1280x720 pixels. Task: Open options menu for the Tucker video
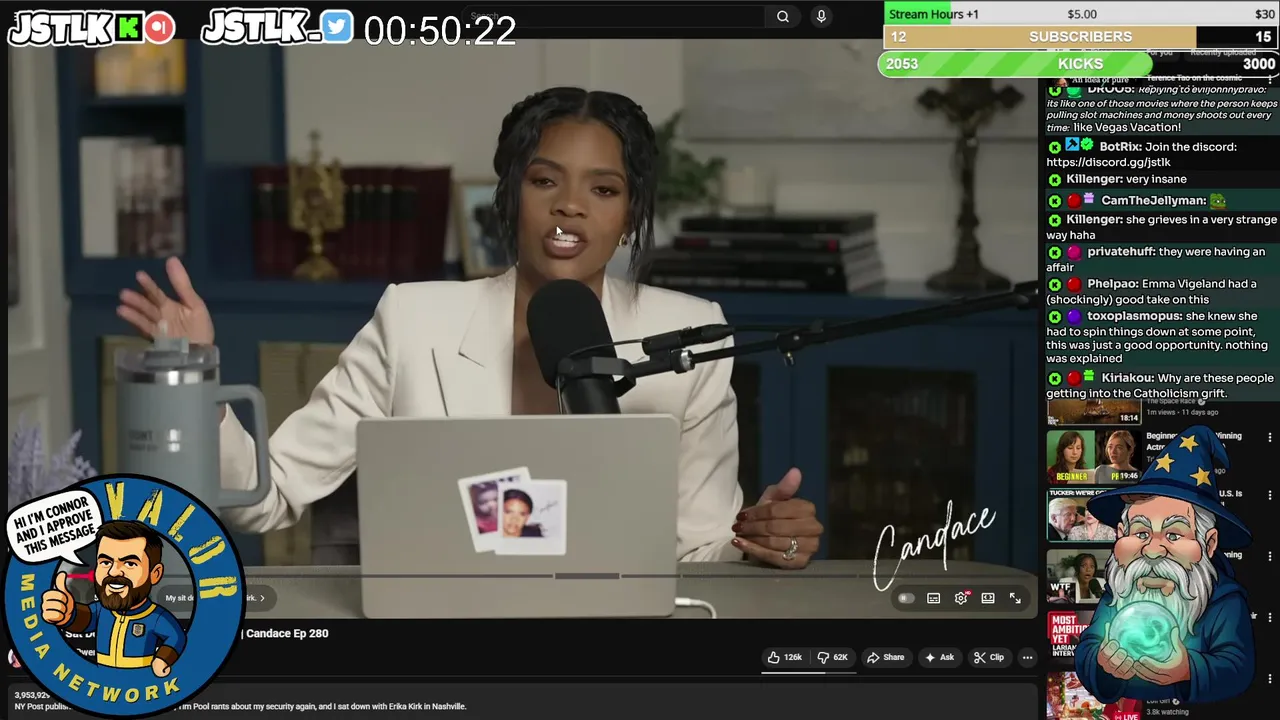(1270, 496)
